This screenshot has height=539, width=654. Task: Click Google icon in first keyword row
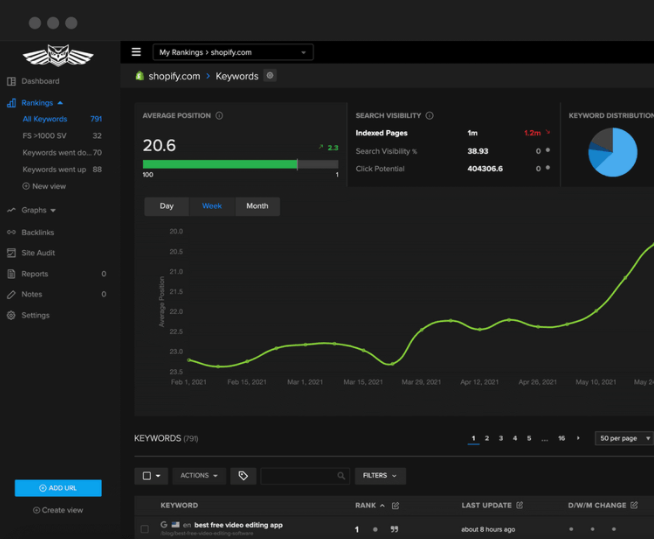pyautogui.click(x=164, y=525)
